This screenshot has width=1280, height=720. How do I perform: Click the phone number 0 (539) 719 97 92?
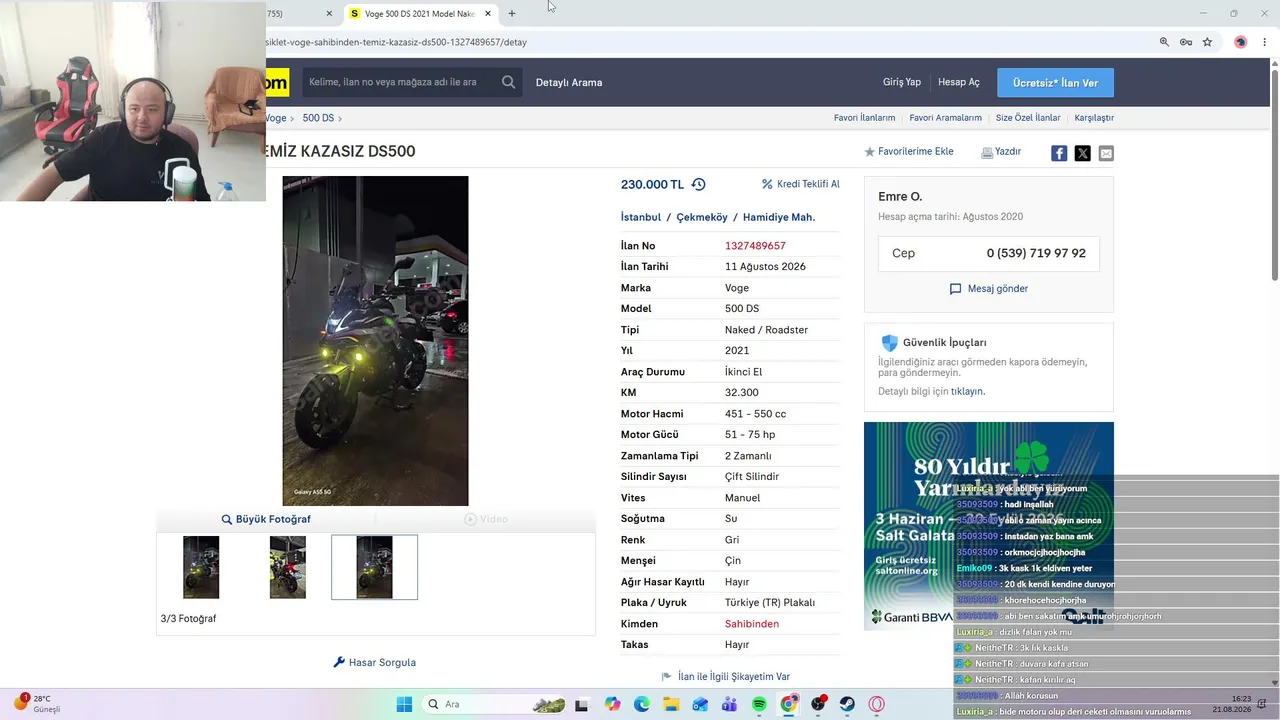1036,253
